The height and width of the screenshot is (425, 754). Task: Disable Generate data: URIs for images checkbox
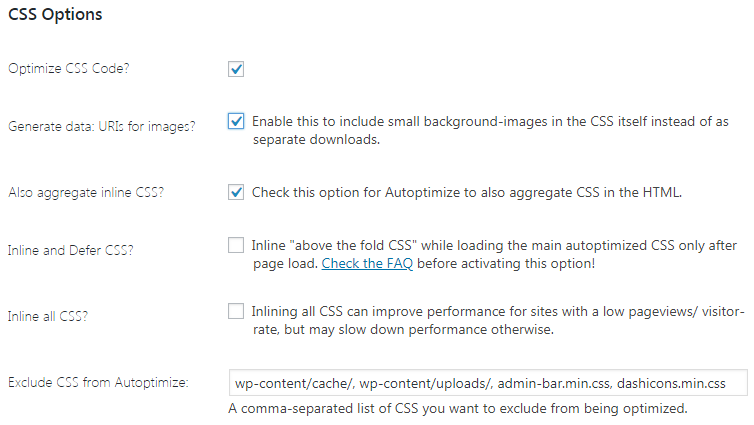[236, 121]
